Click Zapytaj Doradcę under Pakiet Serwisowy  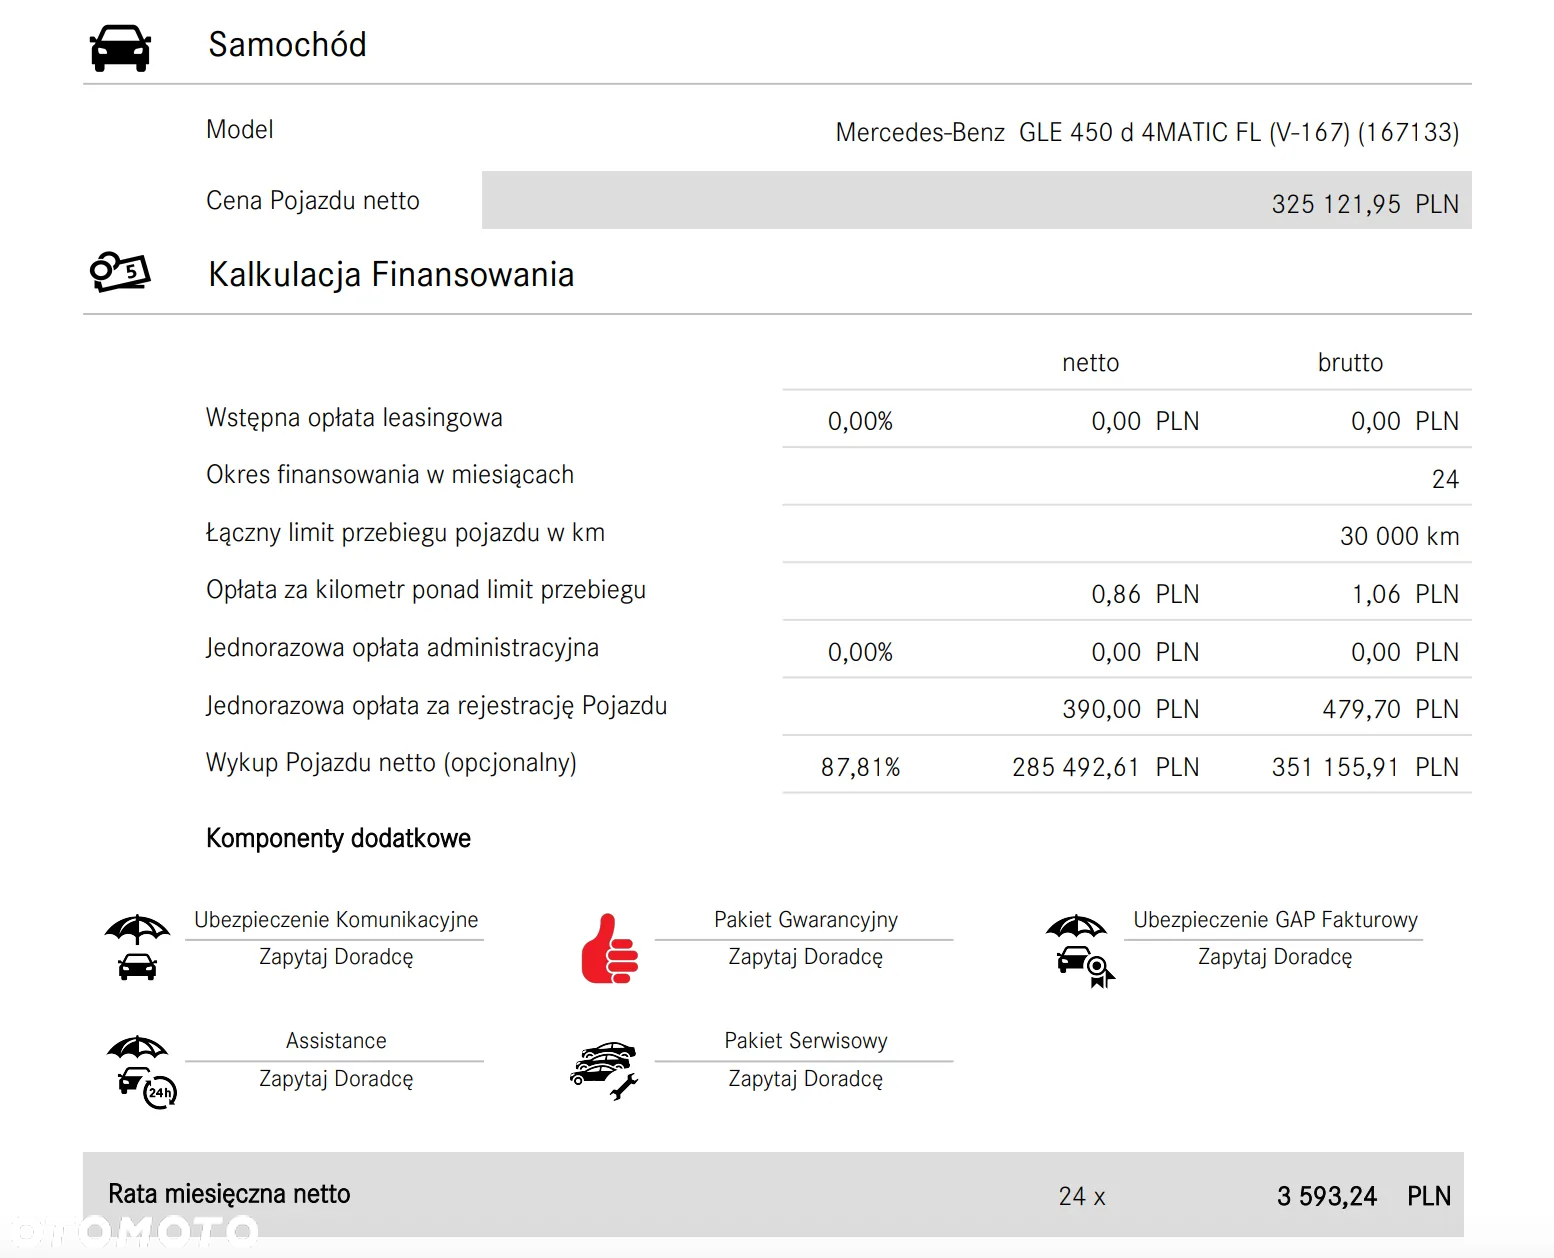[806, 1079]
